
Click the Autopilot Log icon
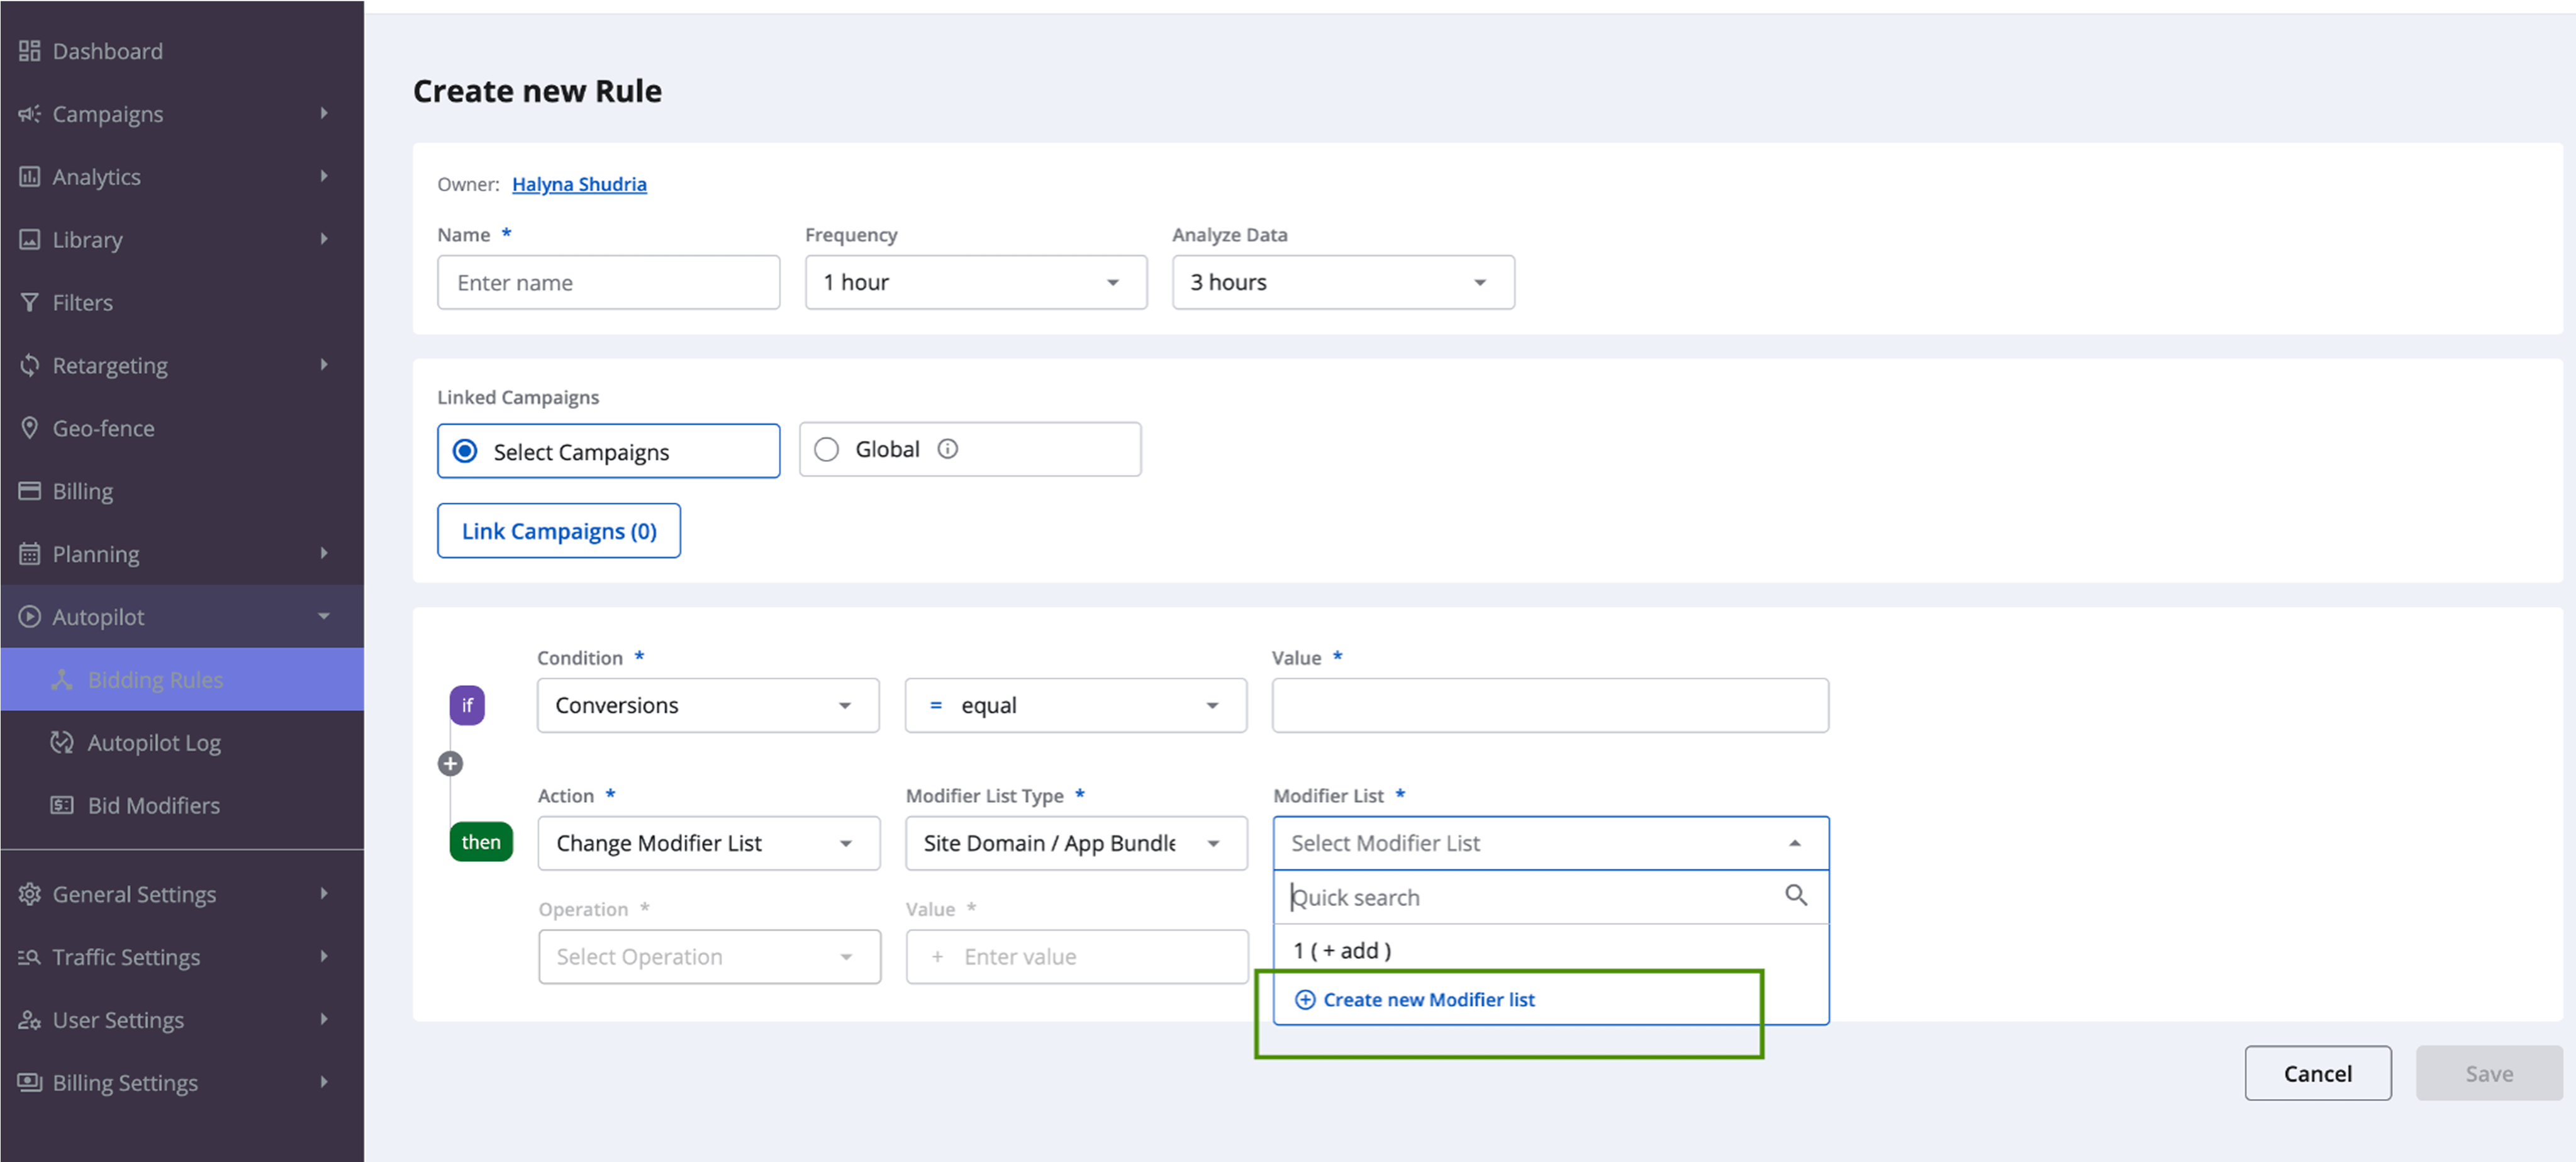62,743
